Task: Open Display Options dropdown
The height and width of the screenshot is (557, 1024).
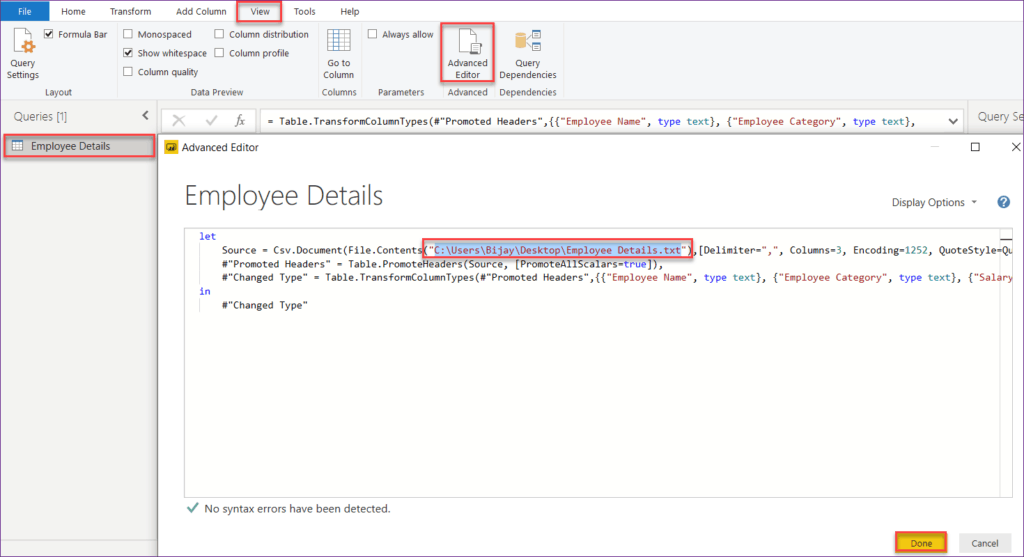Action: [935, 202]
